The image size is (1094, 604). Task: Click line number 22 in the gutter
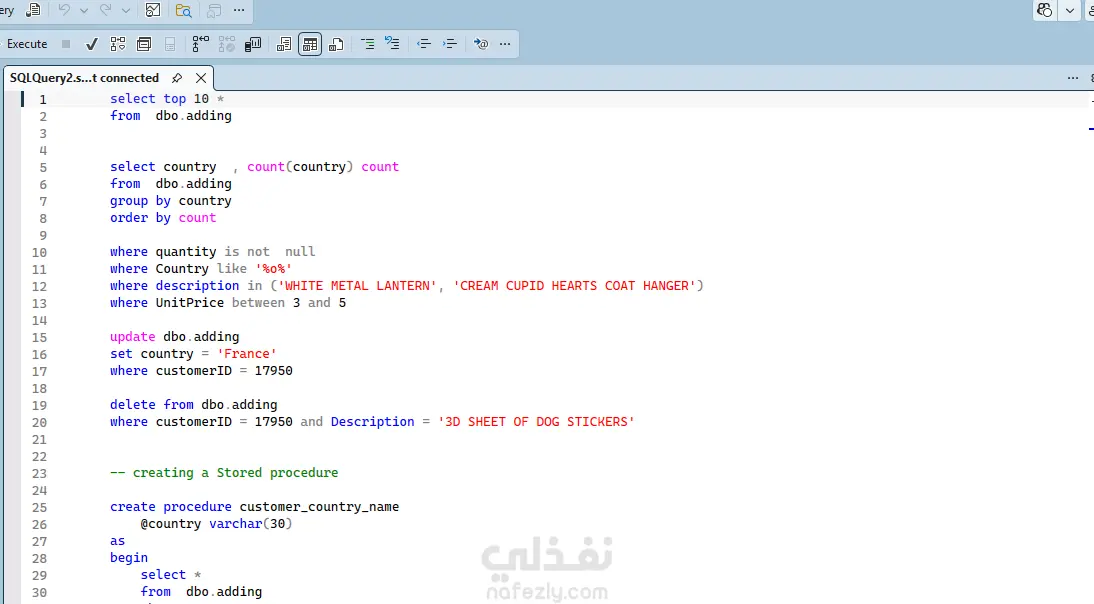39,456
